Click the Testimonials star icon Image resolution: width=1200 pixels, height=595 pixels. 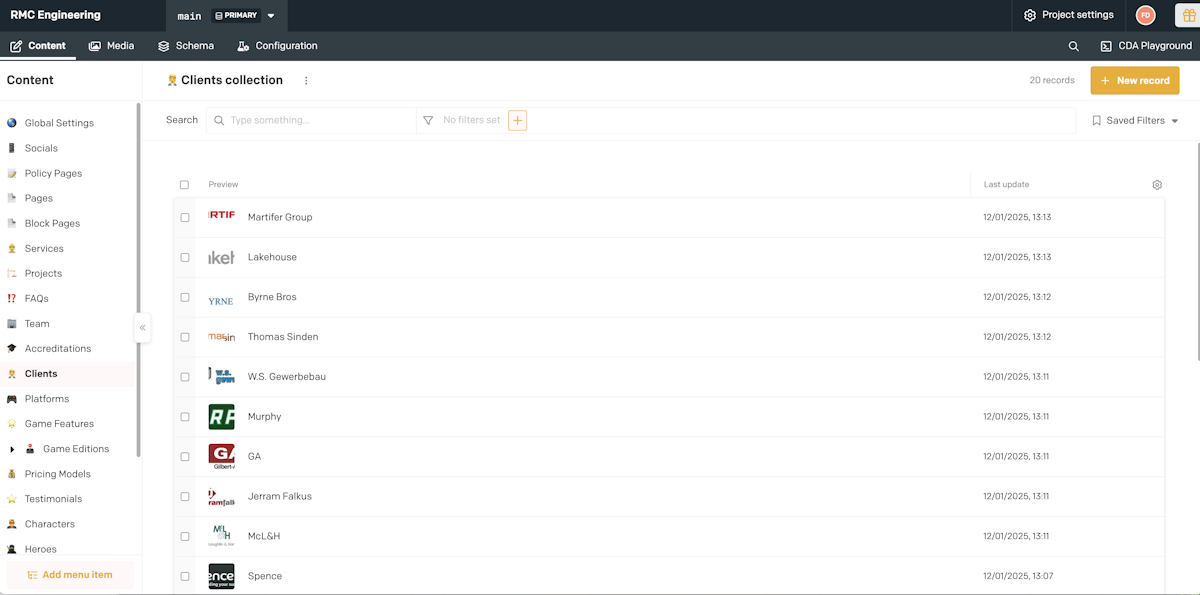(12, 499)
